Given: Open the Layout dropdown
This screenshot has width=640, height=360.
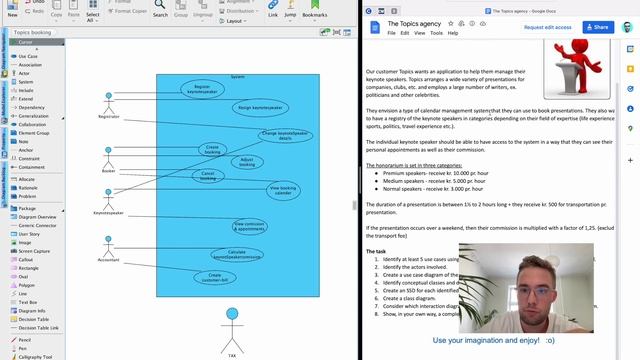Looking at the screenshot, I should (x=233, y=21).
